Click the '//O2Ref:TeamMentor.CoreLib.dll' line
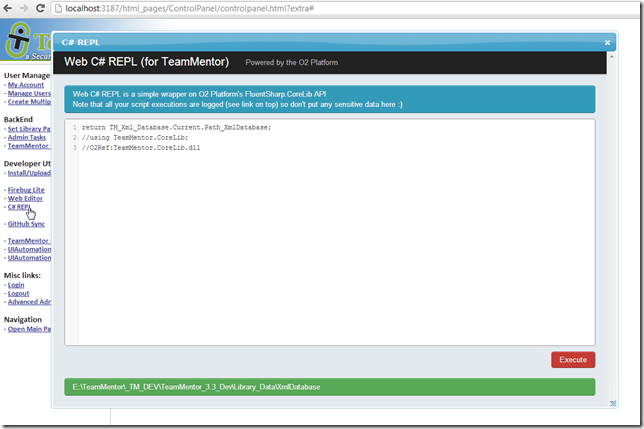The image size is (644, 429). (x=141, y=148)
